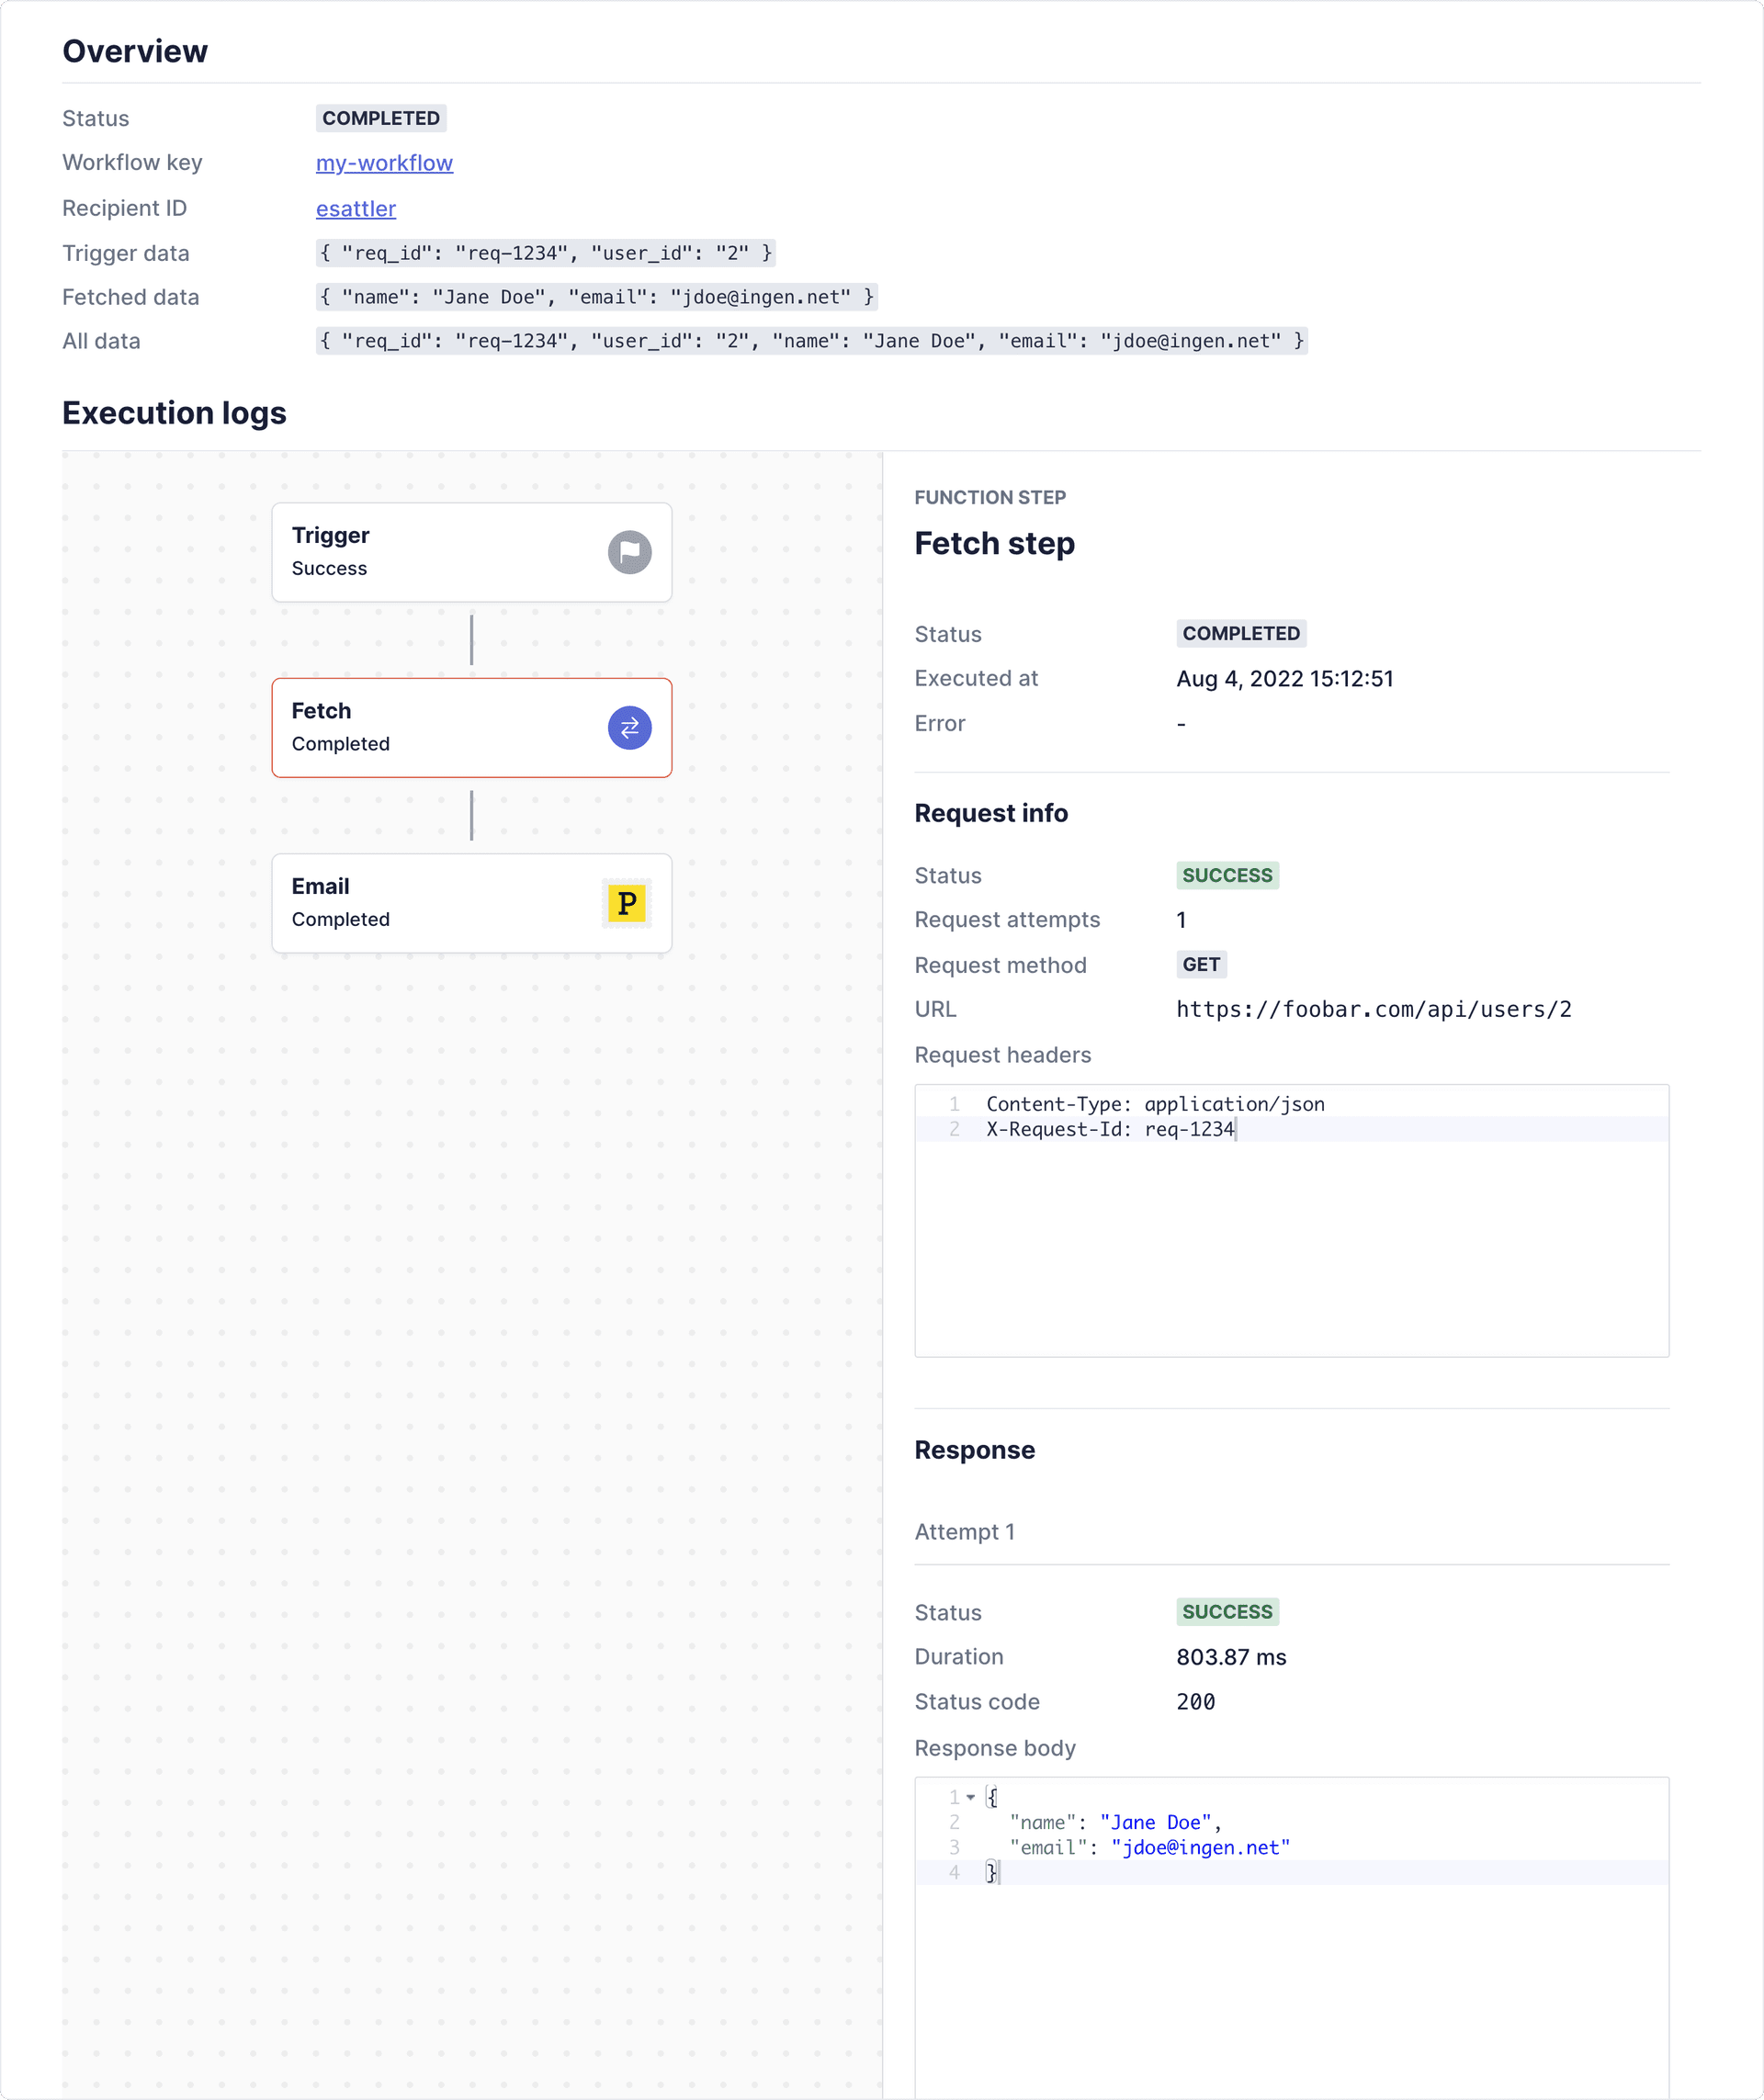Screen dimensions: 1764x2100
Task: Click the Trigger data JSON value
Action: click(546, 253)
